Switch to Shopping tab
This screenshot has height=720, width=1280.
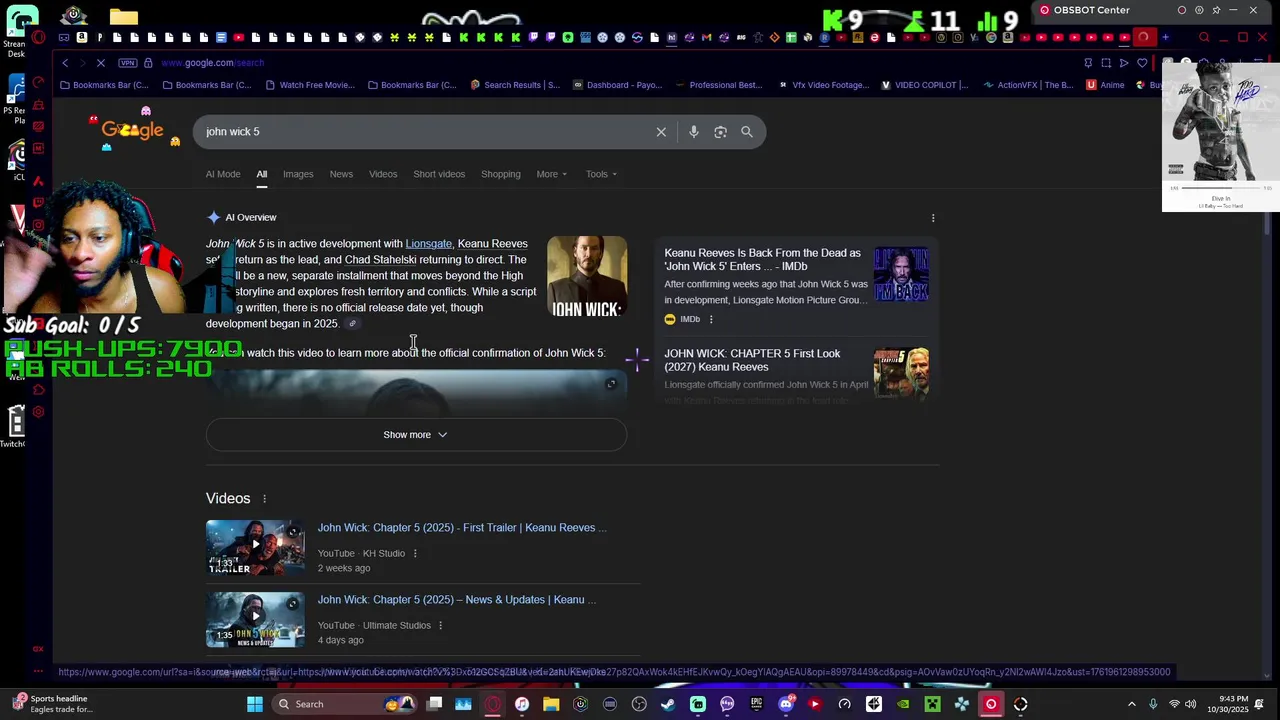(x=501, y=174)
